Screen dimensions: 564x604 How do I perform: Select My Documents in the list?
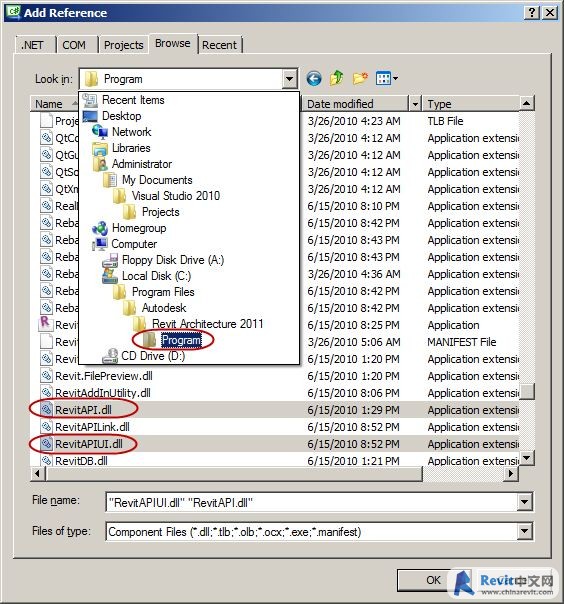[157, 180]
